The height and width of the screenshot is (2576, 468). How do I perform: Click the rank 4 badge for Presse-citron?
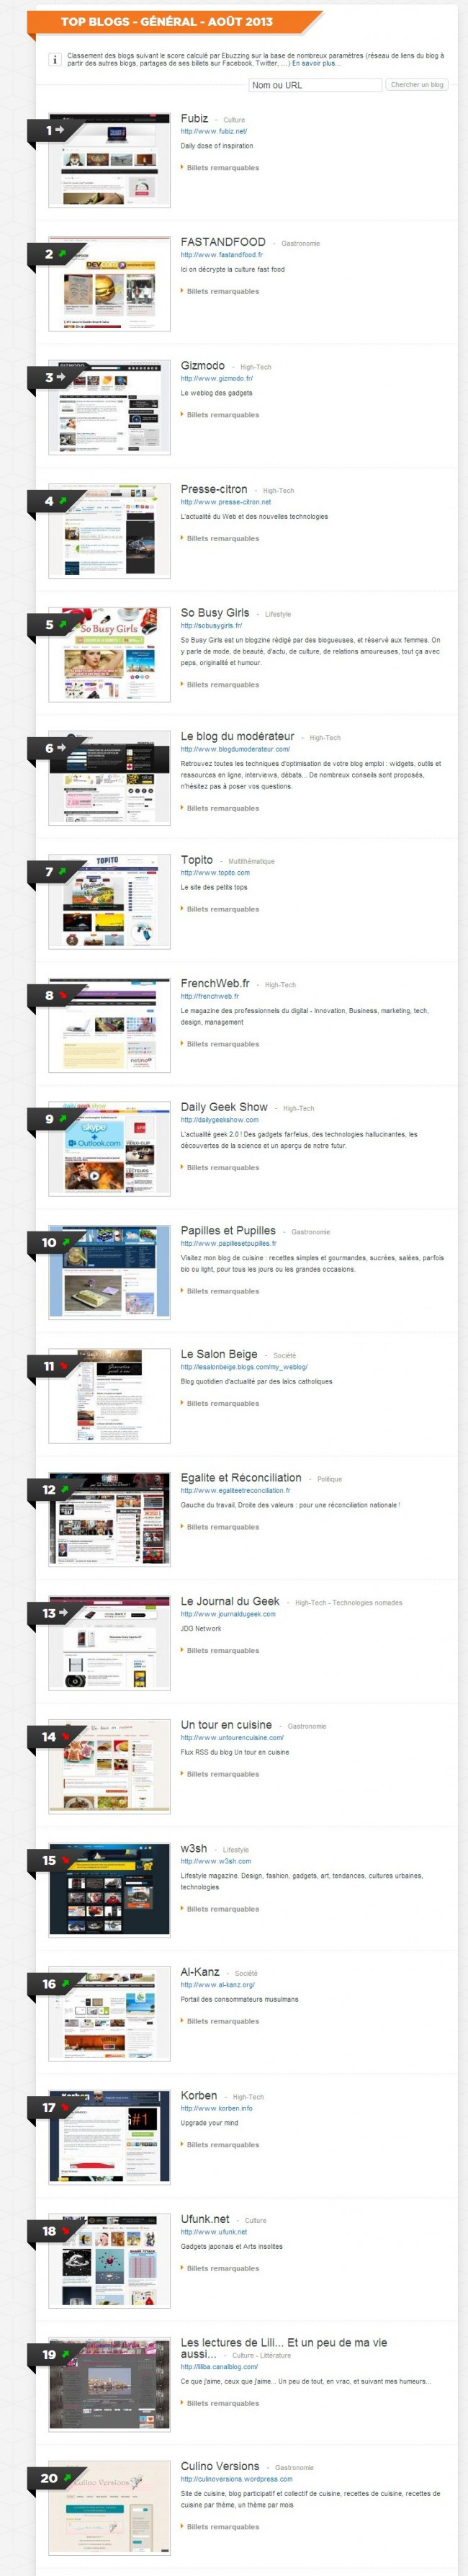tap(55, 501)
